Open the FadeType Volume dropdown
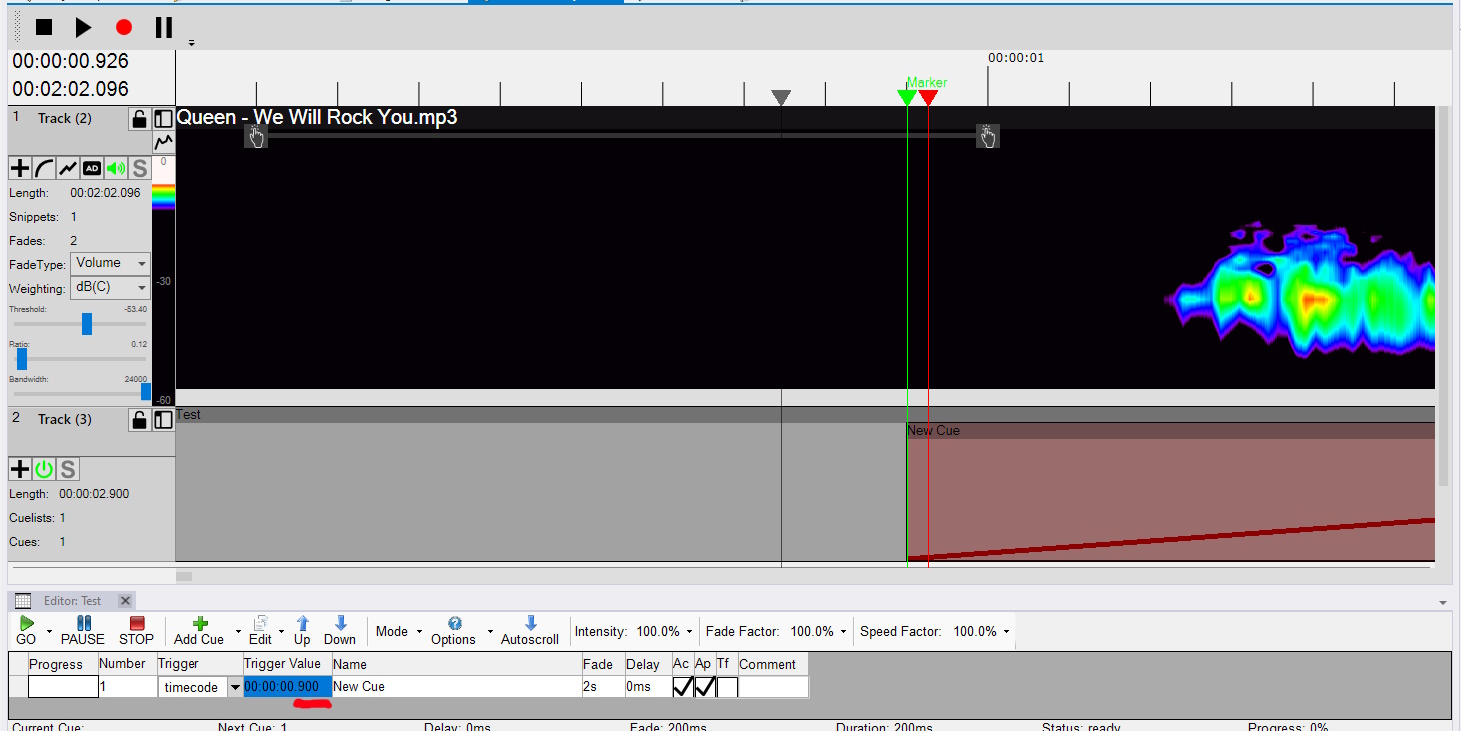 pos(111,264)
